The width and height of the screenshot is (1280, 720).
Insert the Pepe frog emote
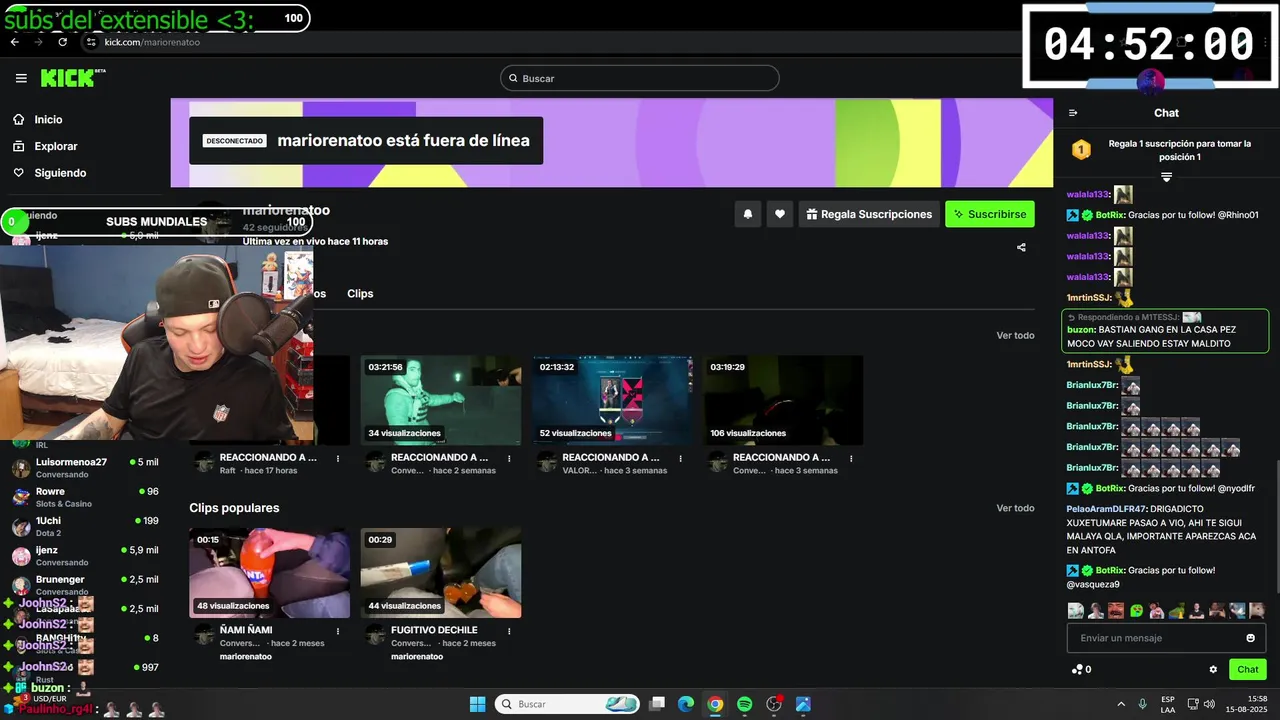[1177, 610]
